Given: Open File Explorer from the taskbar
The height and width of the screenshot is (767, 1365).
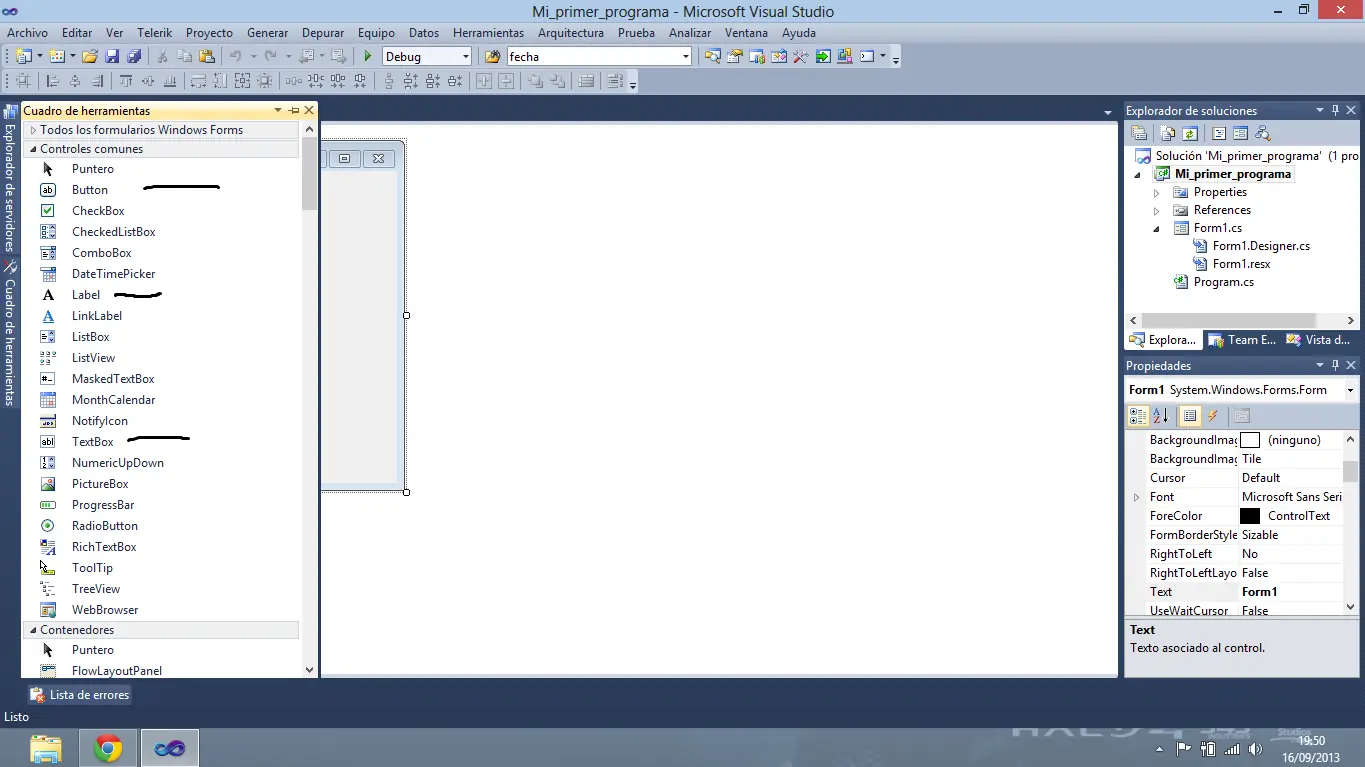Looking at the screenshot, I should point(46,748).
